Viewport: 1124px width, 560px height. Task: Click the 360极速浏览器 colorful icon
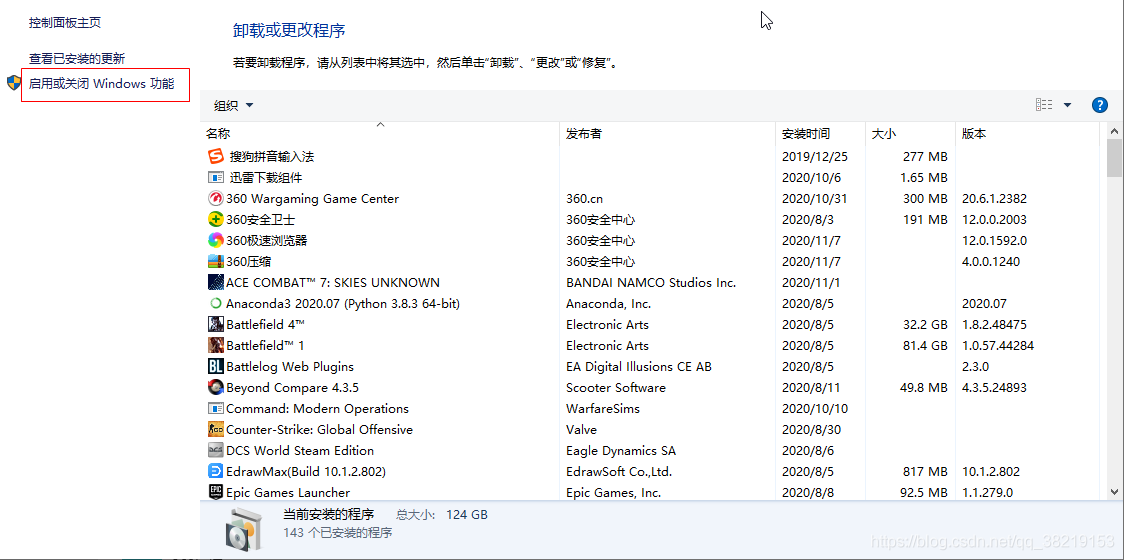(216, 240)
